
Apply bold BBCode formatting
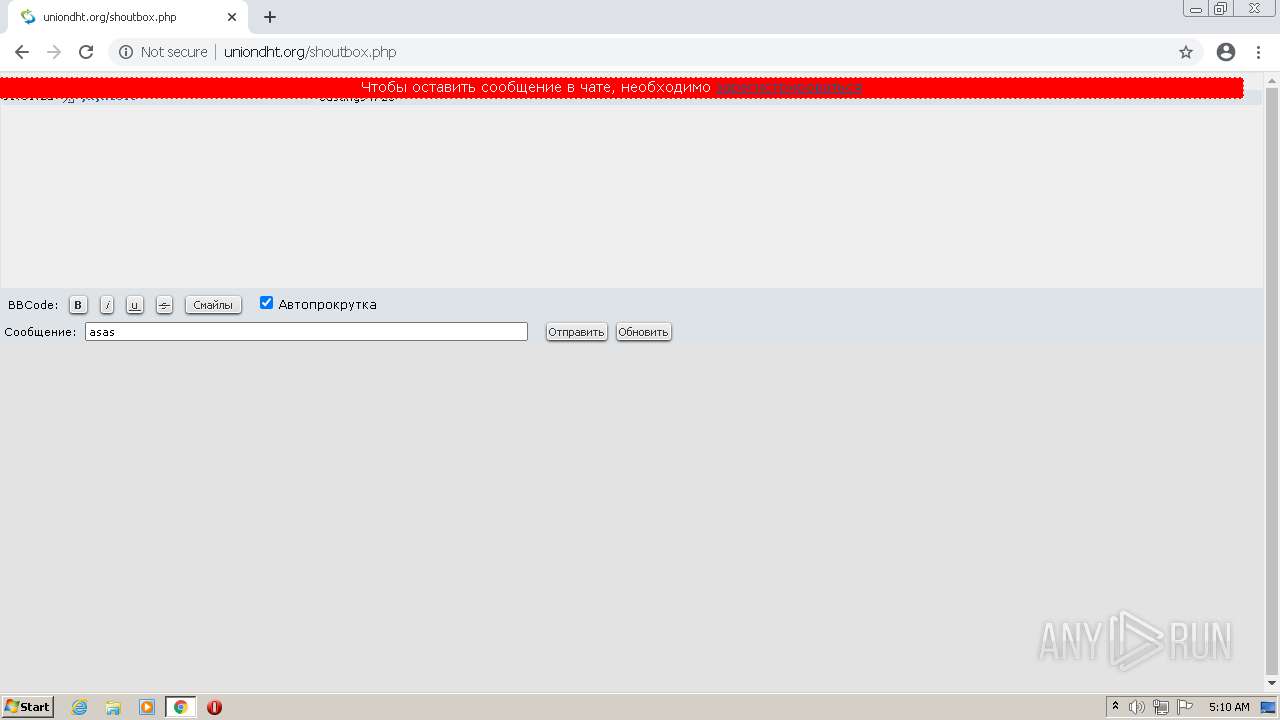click(78, 305)
